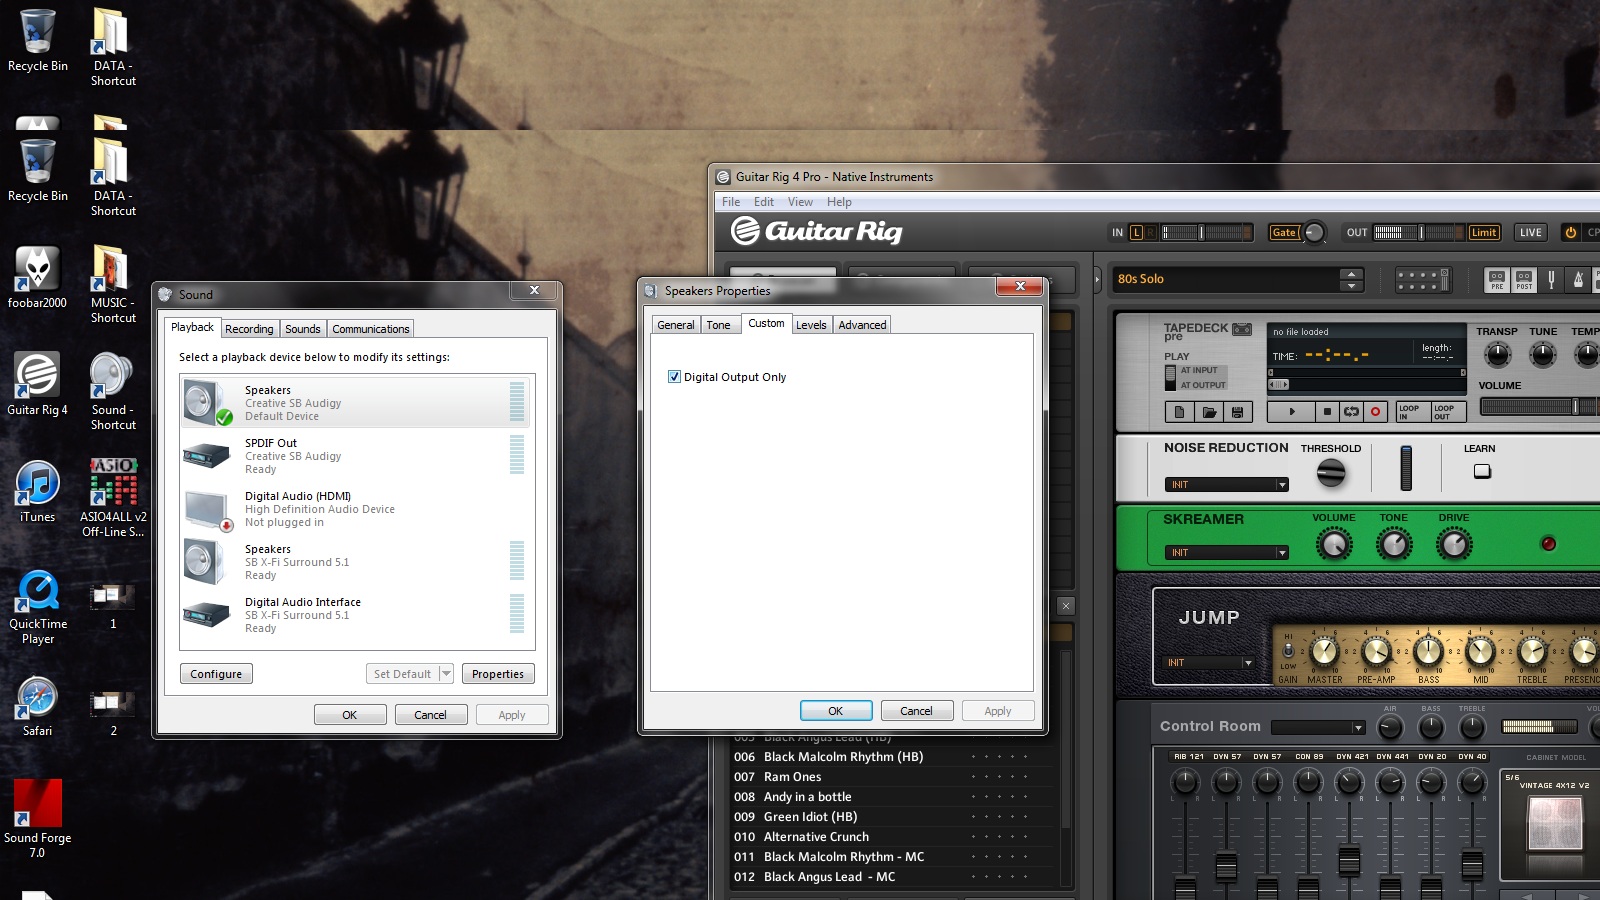Screen dimensions: 1600x900
Task: Toggle the Noise Reduction LEARN button
Action: tap(1482, 471)
